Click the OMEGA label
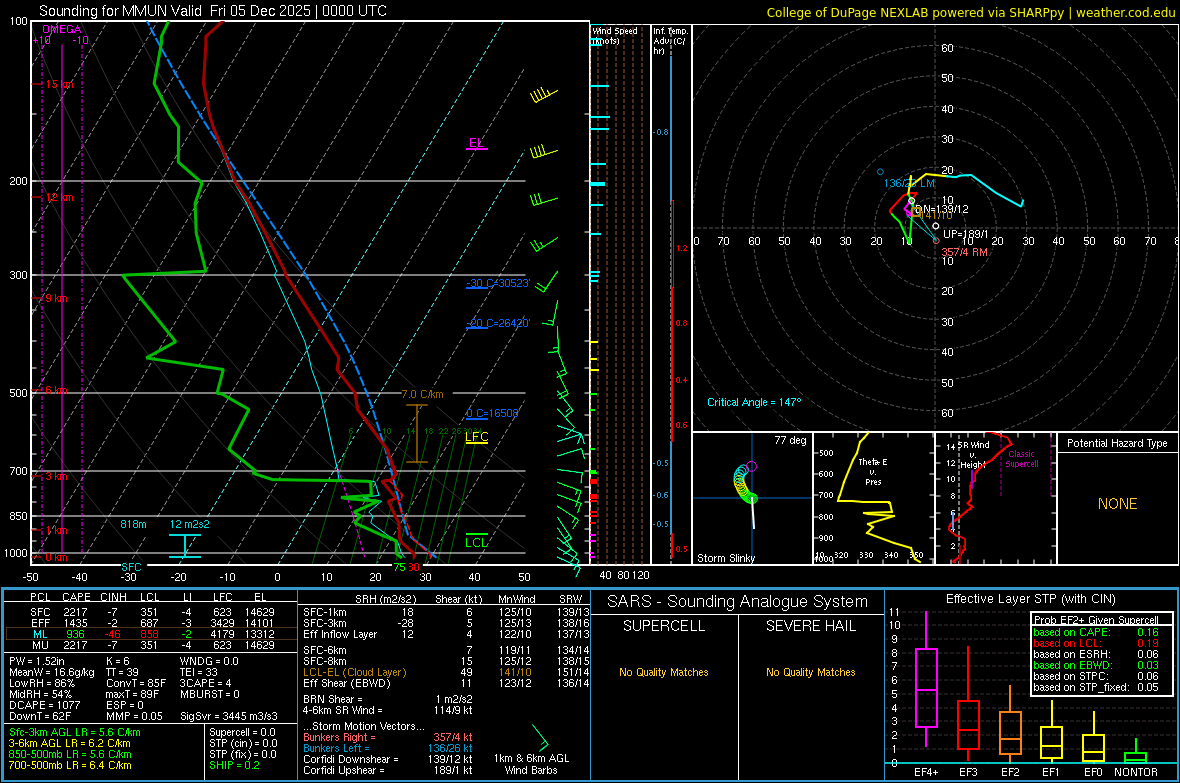 62,29
